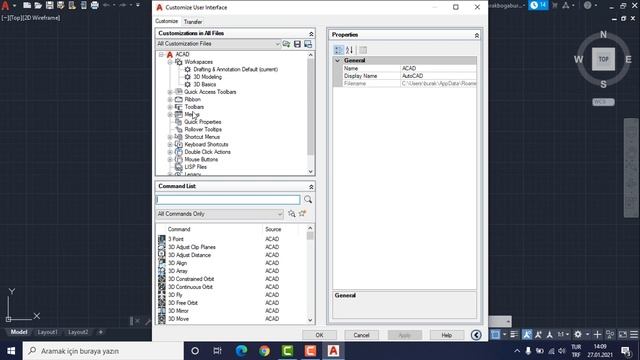The width and height of the screenshot is (640, 360).
Task: Click TOP face on the ViewCube
Action: tap(603, 59)
